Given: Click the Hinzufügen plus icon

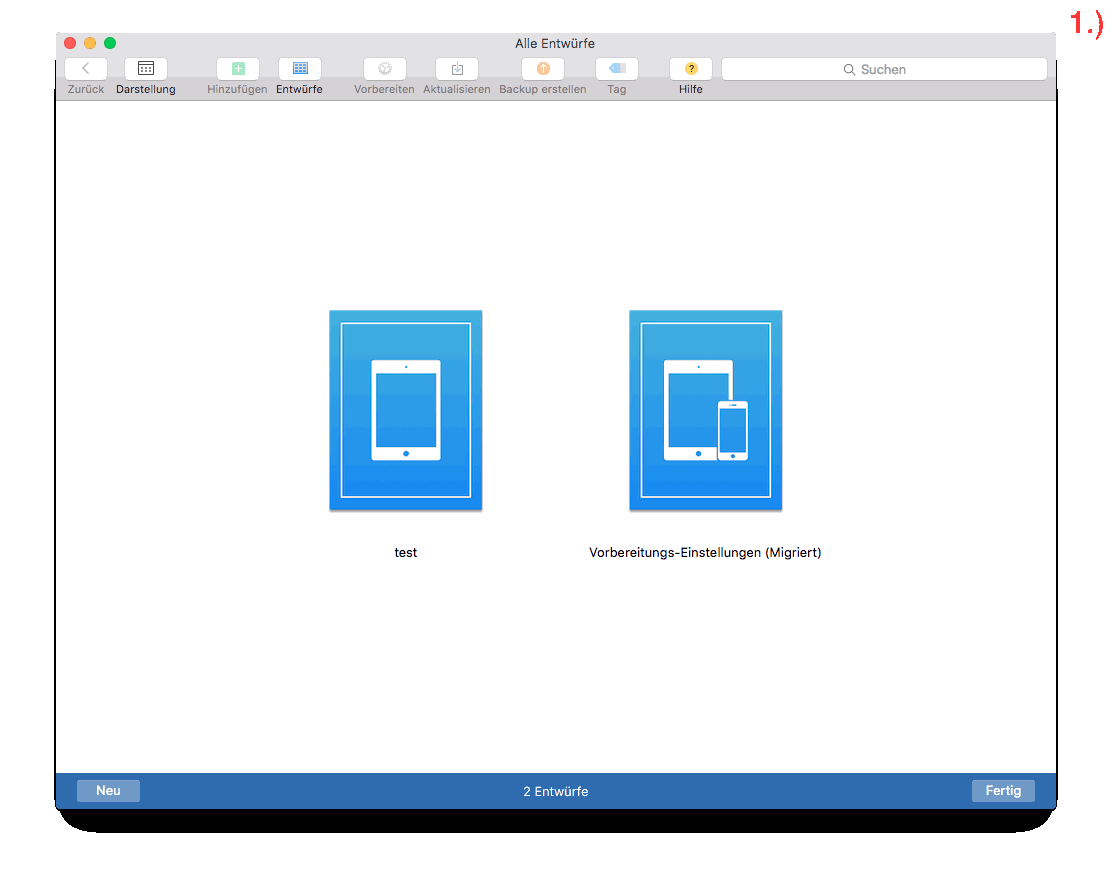Looking at the screenshot, I should point(238,68).
